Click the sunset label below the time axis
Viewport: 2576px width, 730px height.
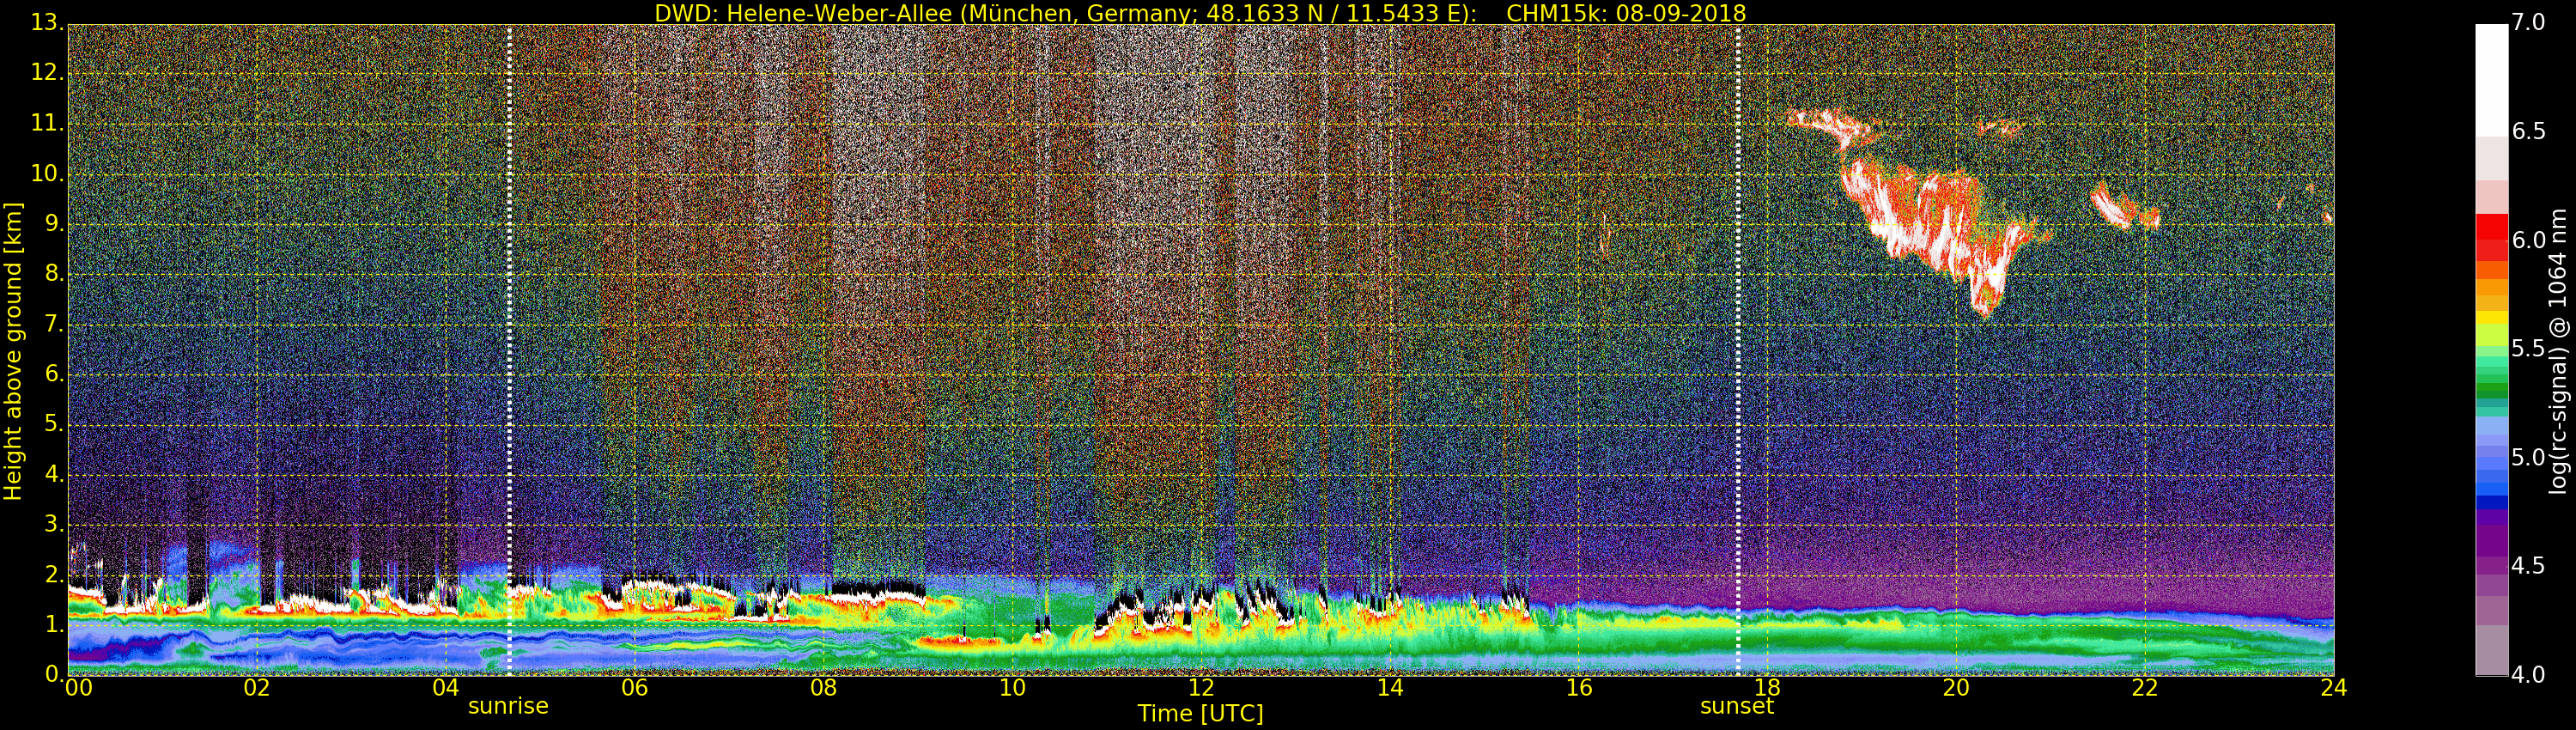(x=1736, y=706)
